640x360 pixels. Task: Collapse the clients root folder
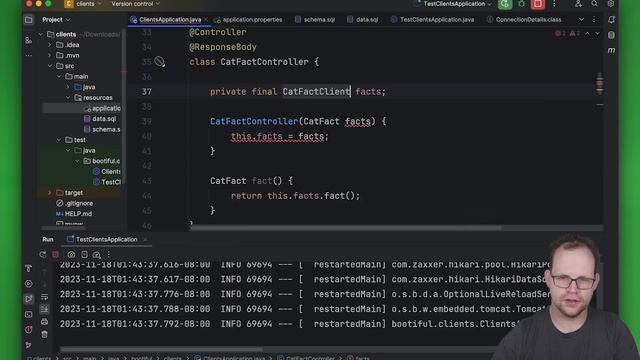click(41, 34)
